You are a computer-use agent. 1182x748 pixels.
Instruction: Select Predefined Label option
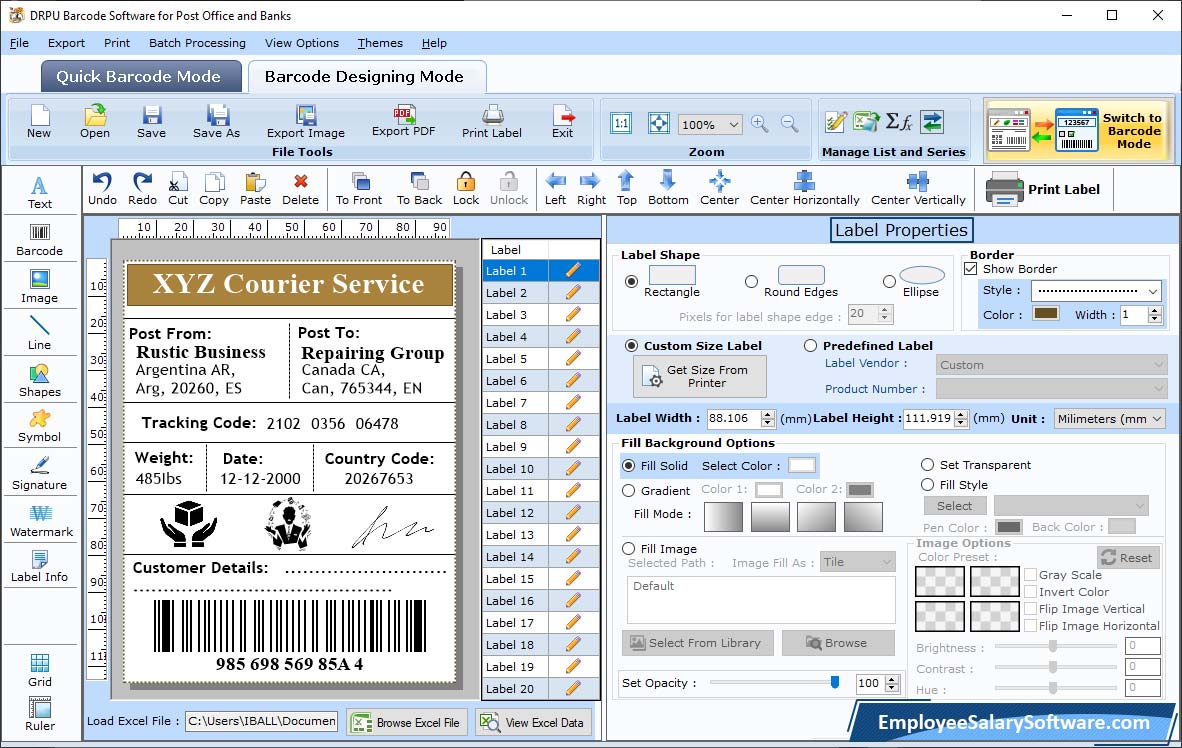pos(810,345)
